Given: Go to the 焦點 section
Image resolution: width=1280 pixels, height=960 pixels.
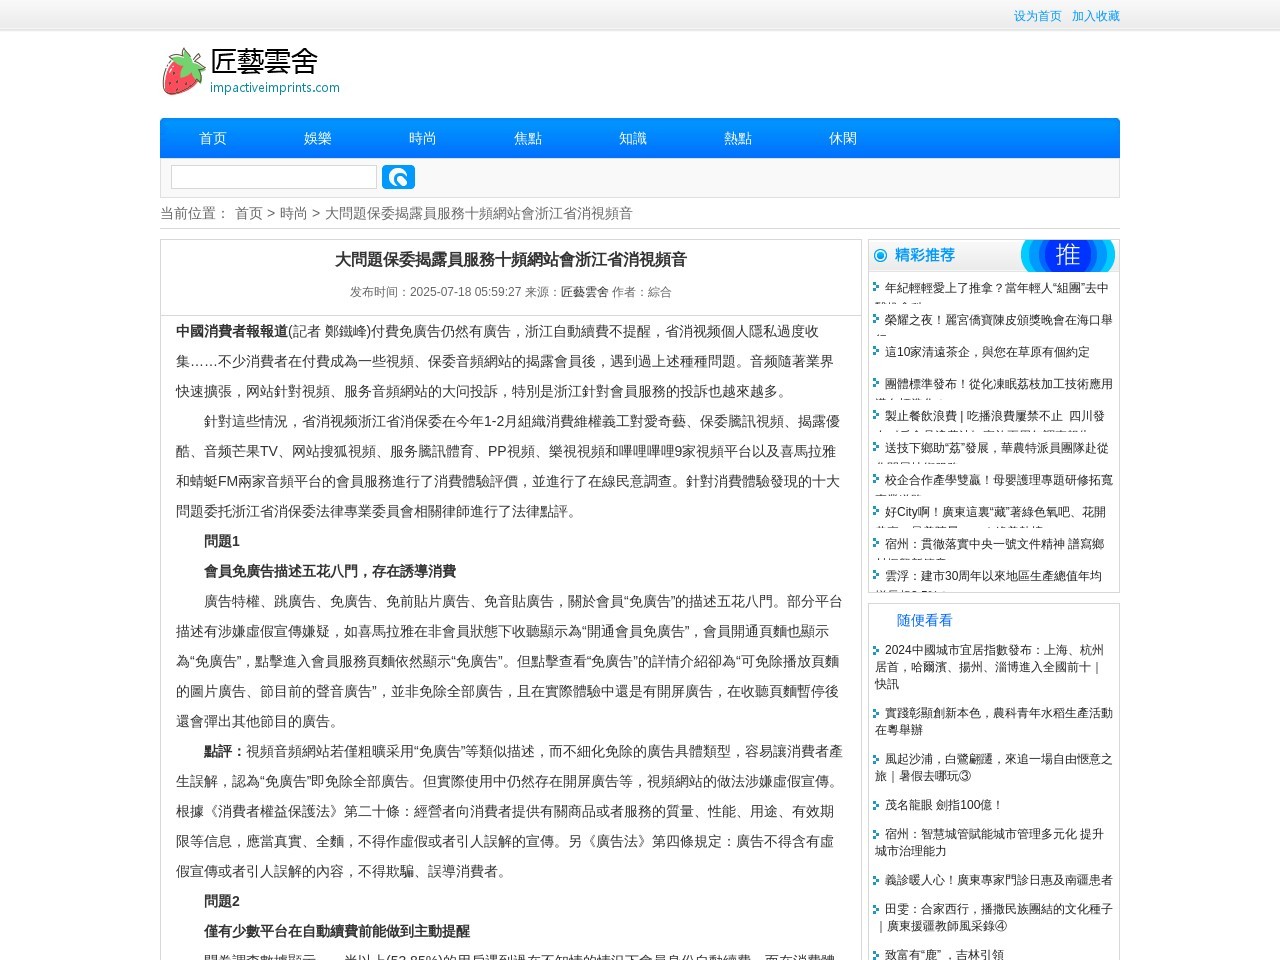Looking at the screenshot, I should point(527,138).
